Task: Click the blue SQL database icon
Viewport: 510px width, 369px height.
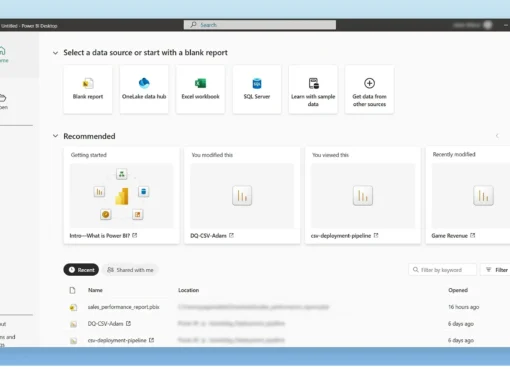Action: (x=257, y=83)
